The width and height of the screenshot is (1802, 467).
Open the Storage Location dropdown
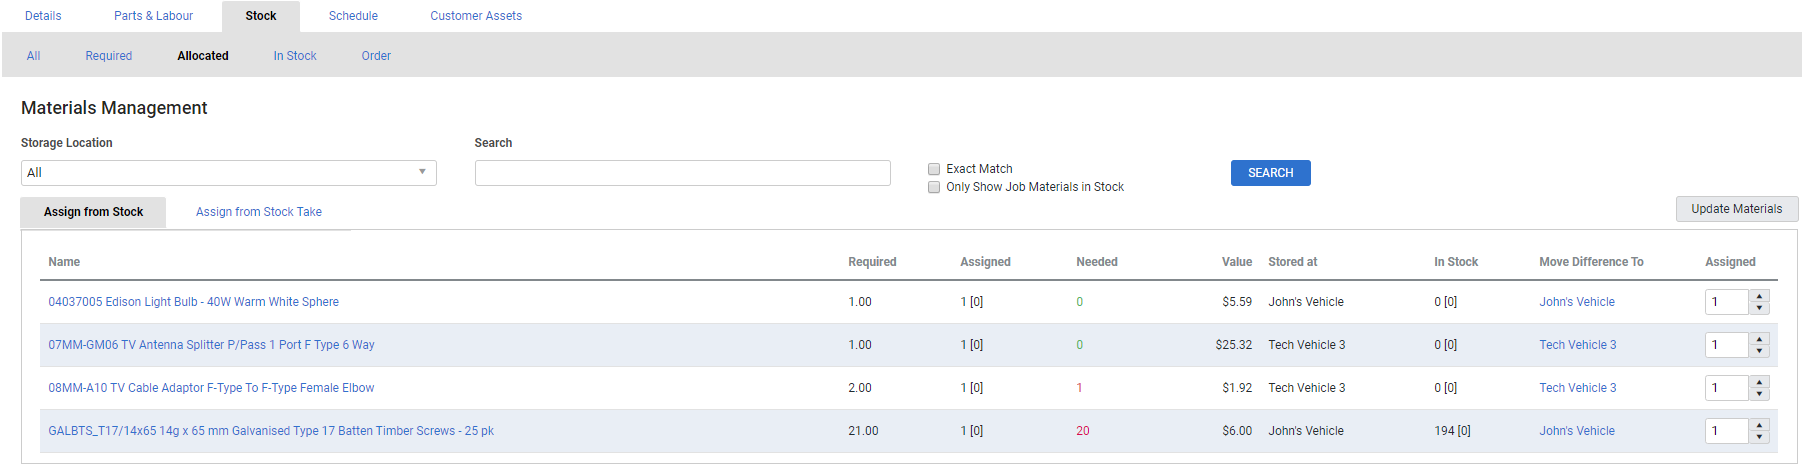[228, 173]
